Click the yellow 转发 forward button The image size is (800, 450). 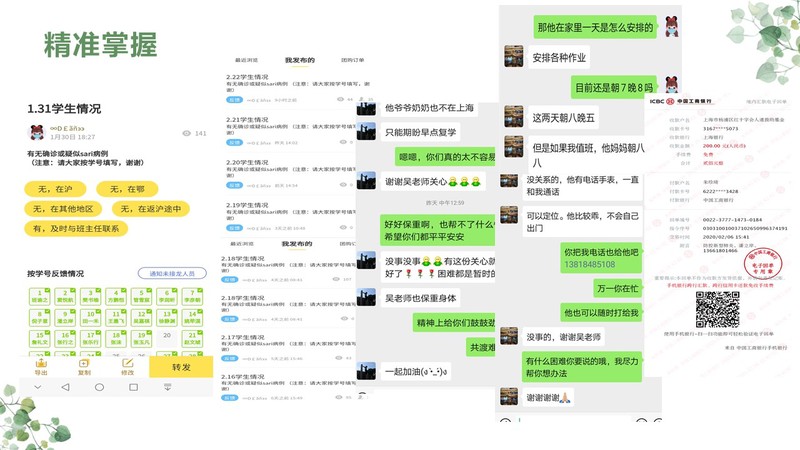pyautogui.click(x=181, y=367)
